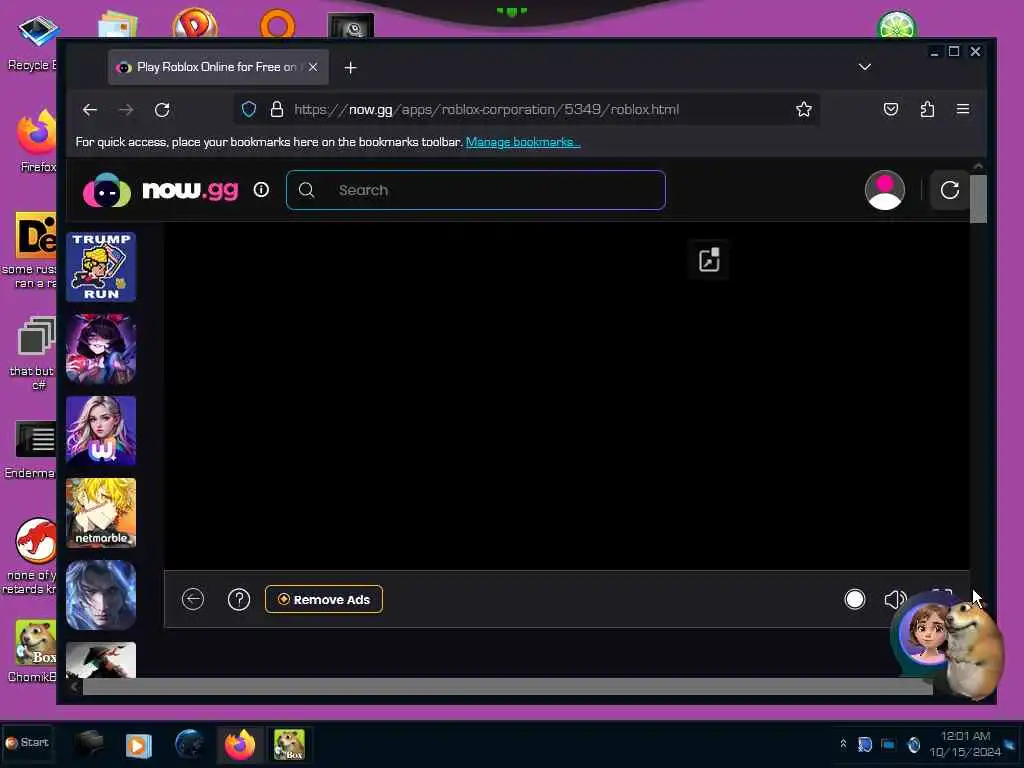
Task: Open the player help question mark
Action: point(239,599)
